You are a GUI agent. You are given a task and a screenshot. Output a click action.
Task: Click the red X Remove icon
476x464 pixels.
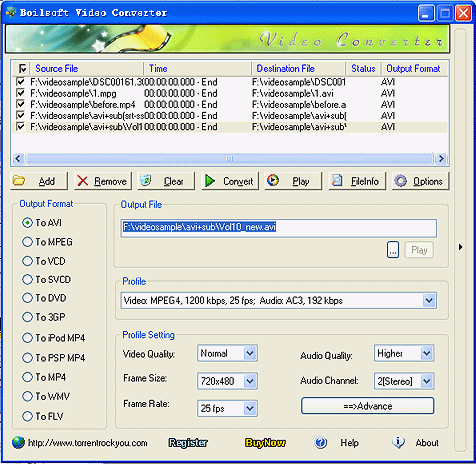click(x=82, y=181)
